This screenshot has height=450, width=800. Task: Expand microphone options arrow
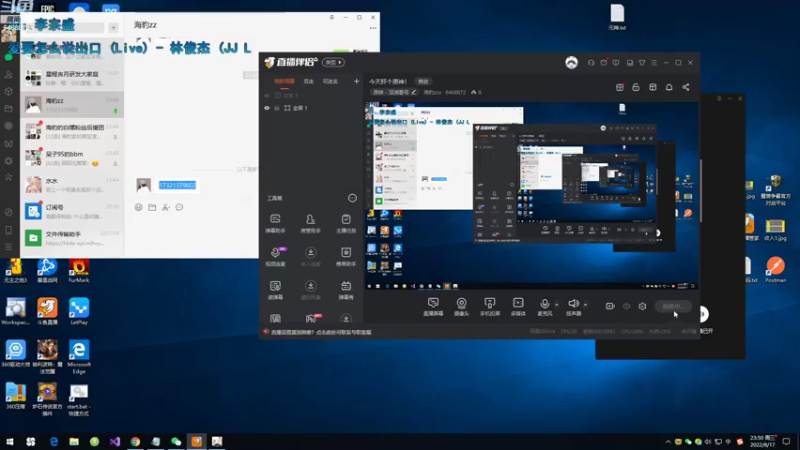click(x=557, y=305)
